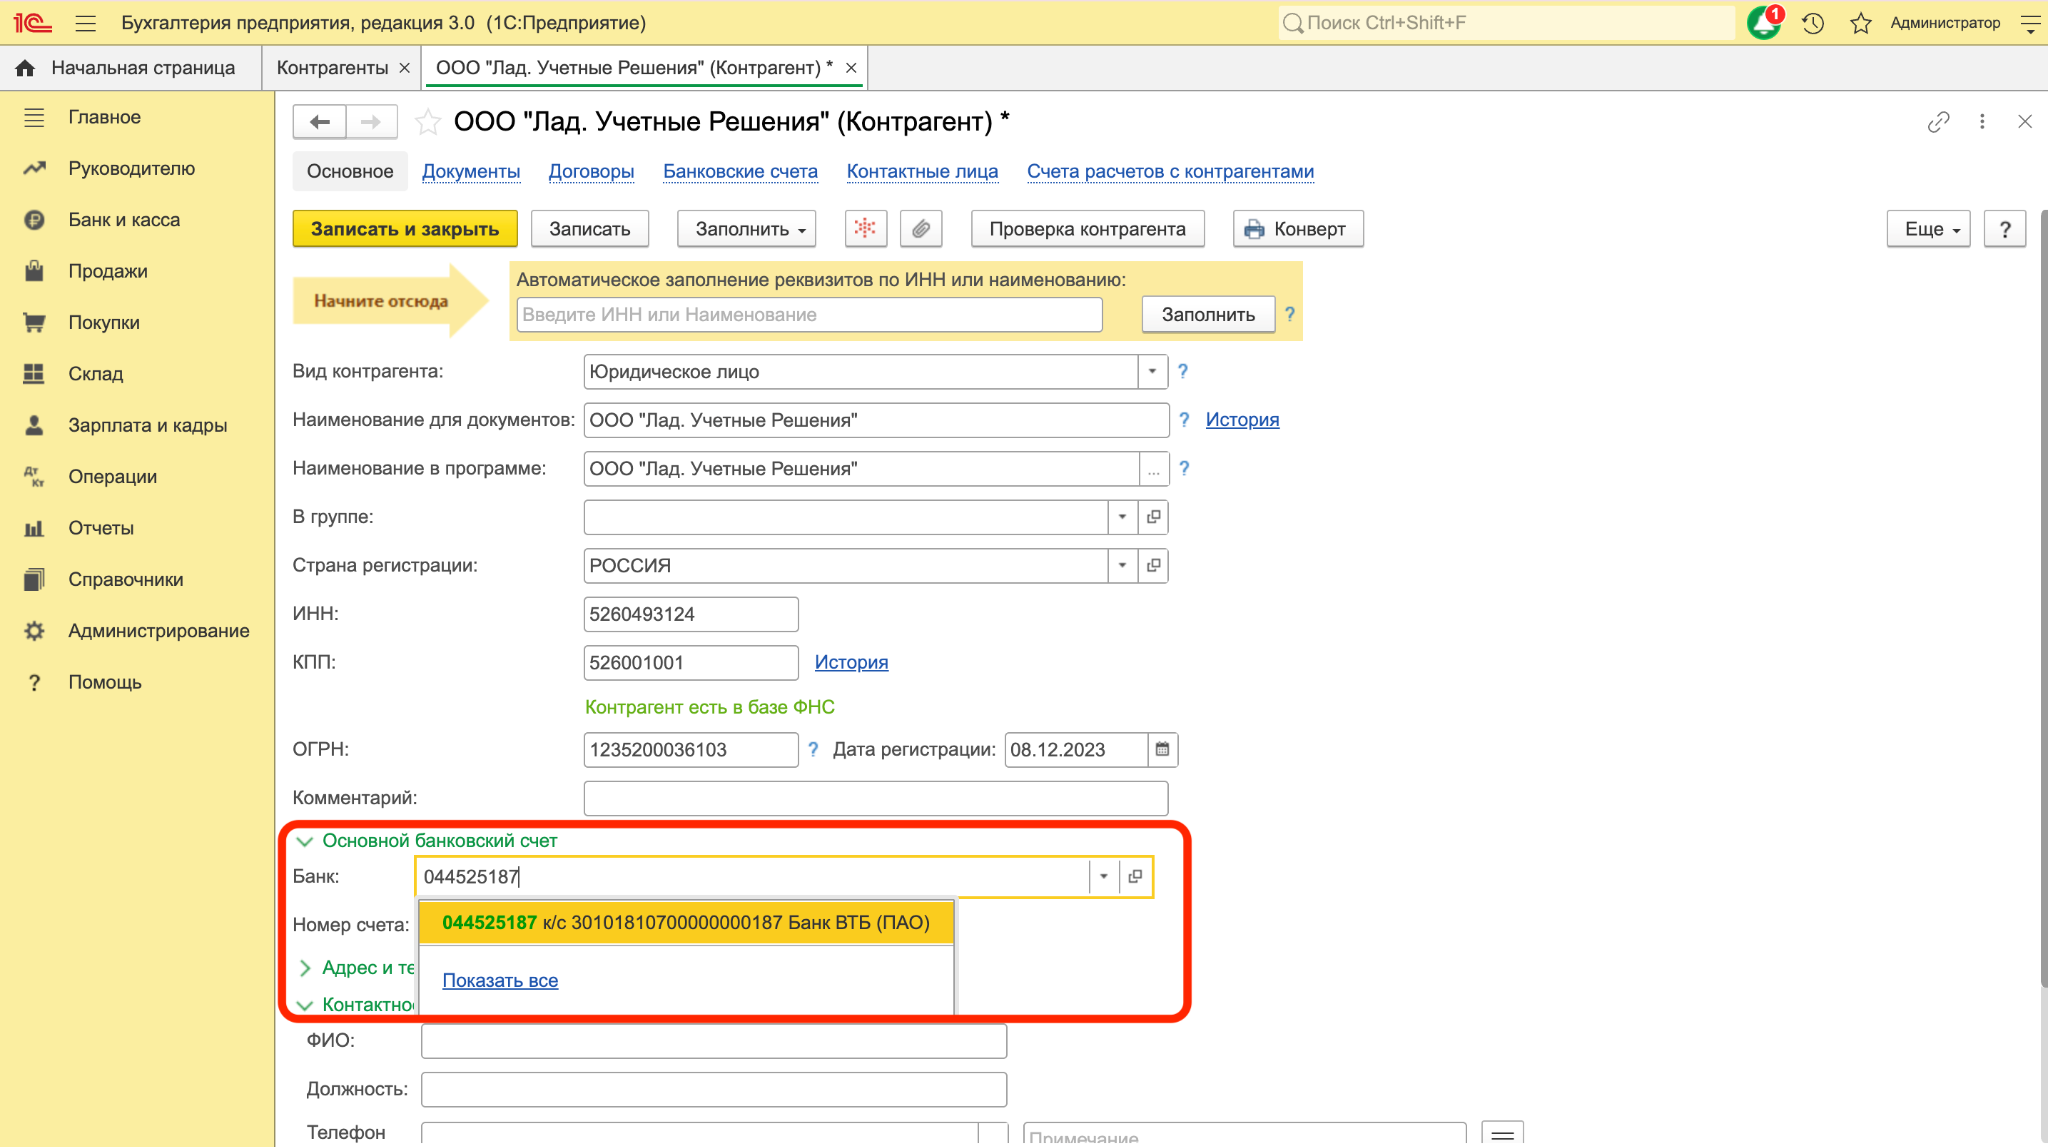Open Документы navigation link
The height and width of the screenshot is (1147, 2048).
[x=471, y=171]
